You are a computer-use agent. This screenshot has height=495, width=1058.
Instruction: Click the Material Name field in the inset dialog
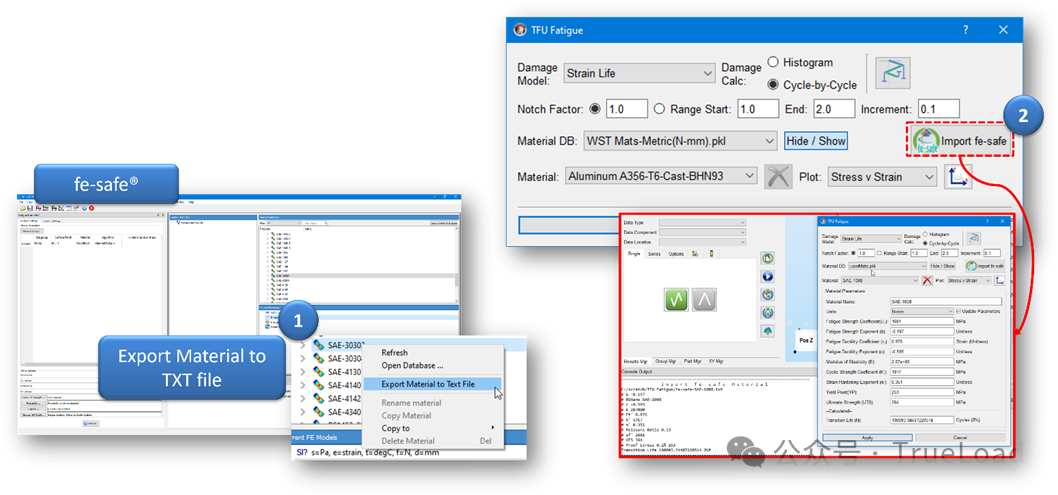[x=945, y=301]
